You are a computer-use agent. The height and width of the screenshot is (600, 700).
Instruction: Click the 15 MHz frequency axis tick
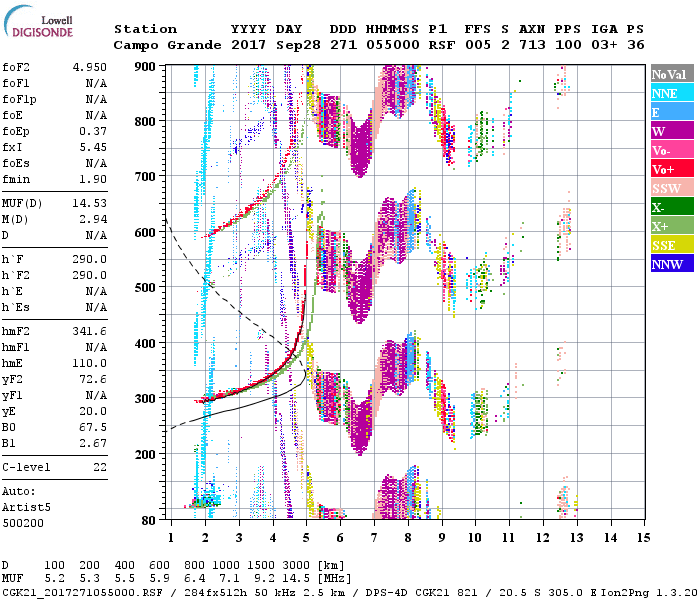(x=642, y=537)
